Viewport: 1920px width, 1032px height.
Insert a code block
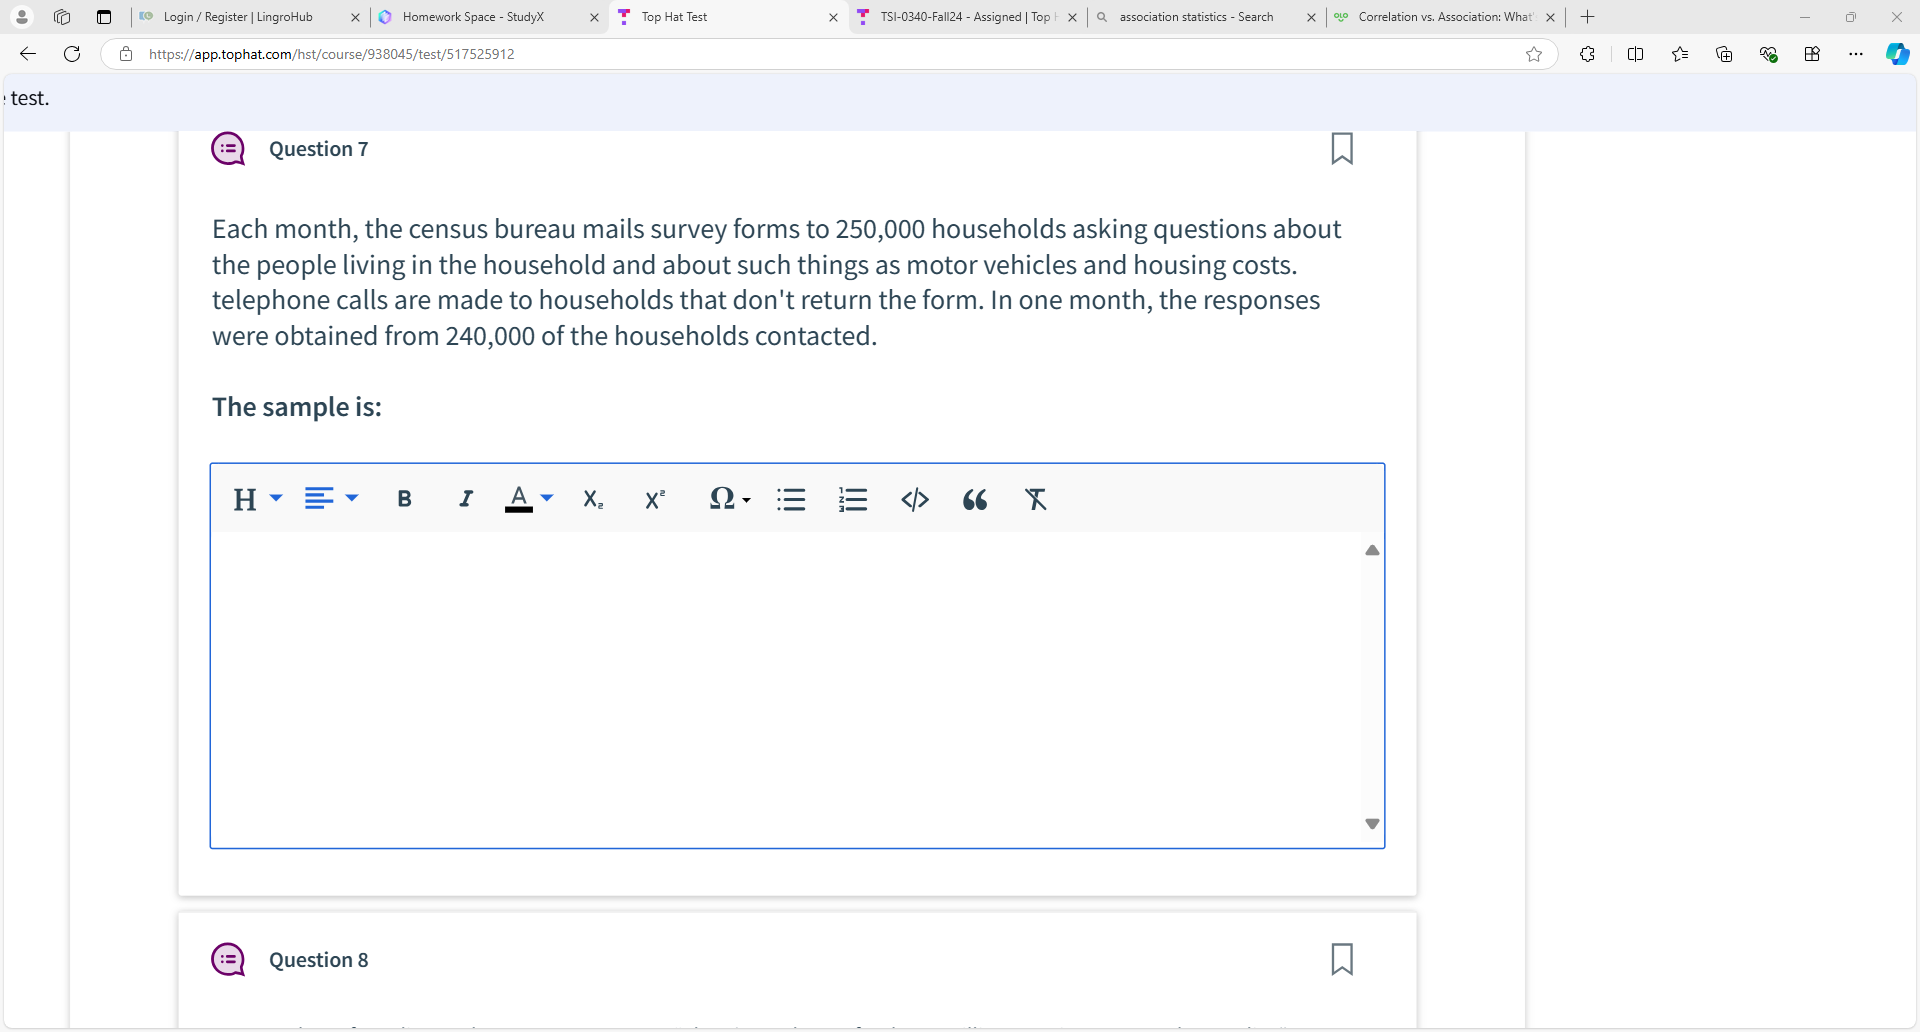[x=915, y=499]
